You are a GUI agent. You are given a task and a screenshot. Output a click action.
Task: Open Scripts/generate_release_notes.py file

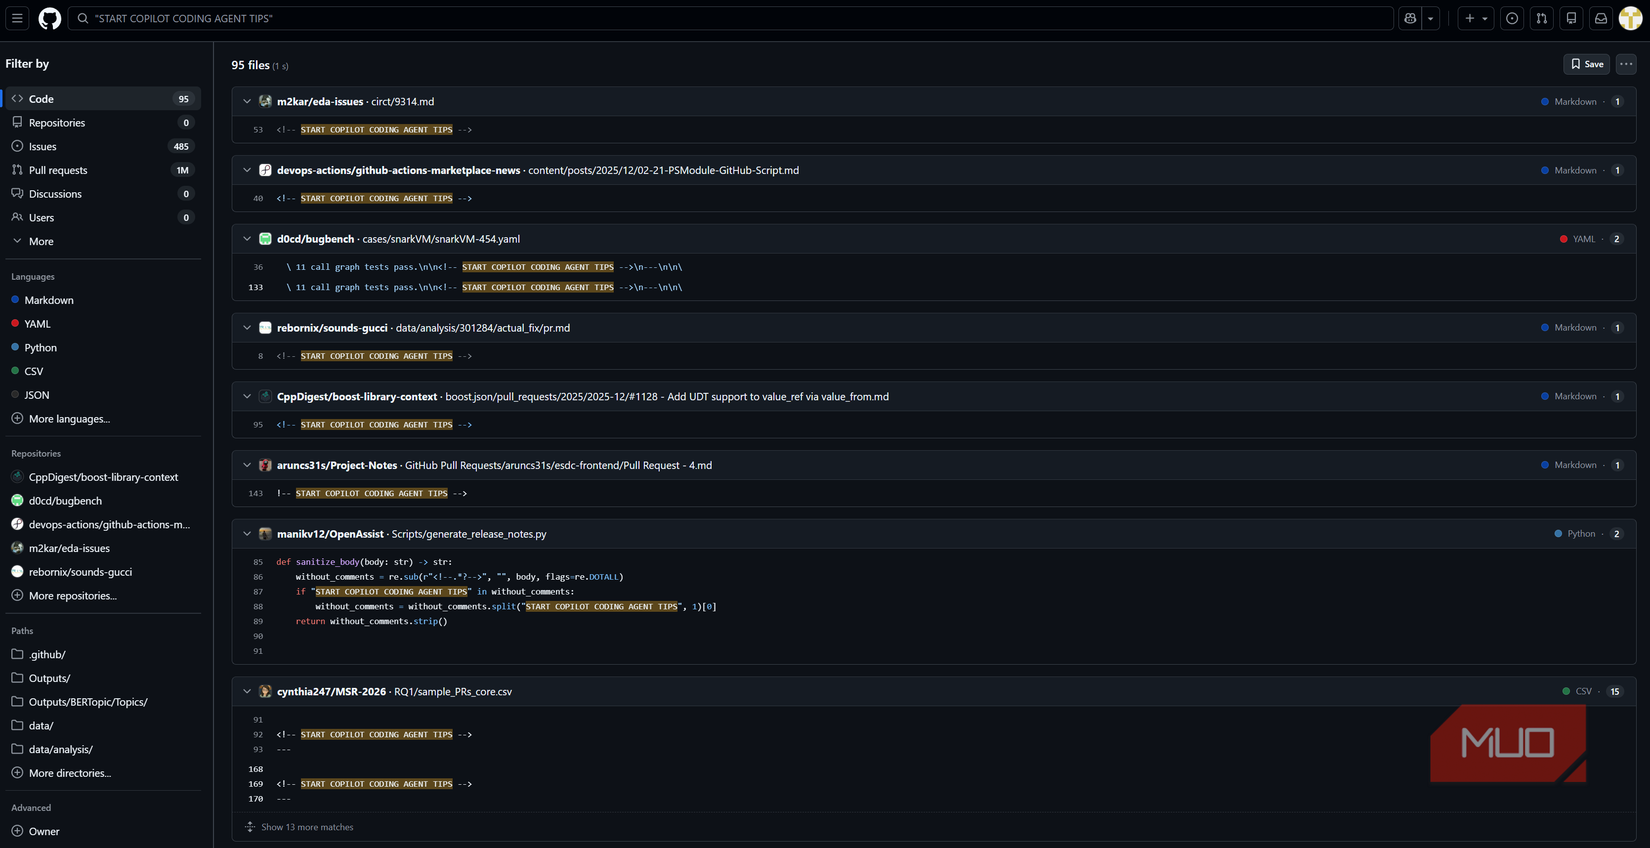(469, 534)
